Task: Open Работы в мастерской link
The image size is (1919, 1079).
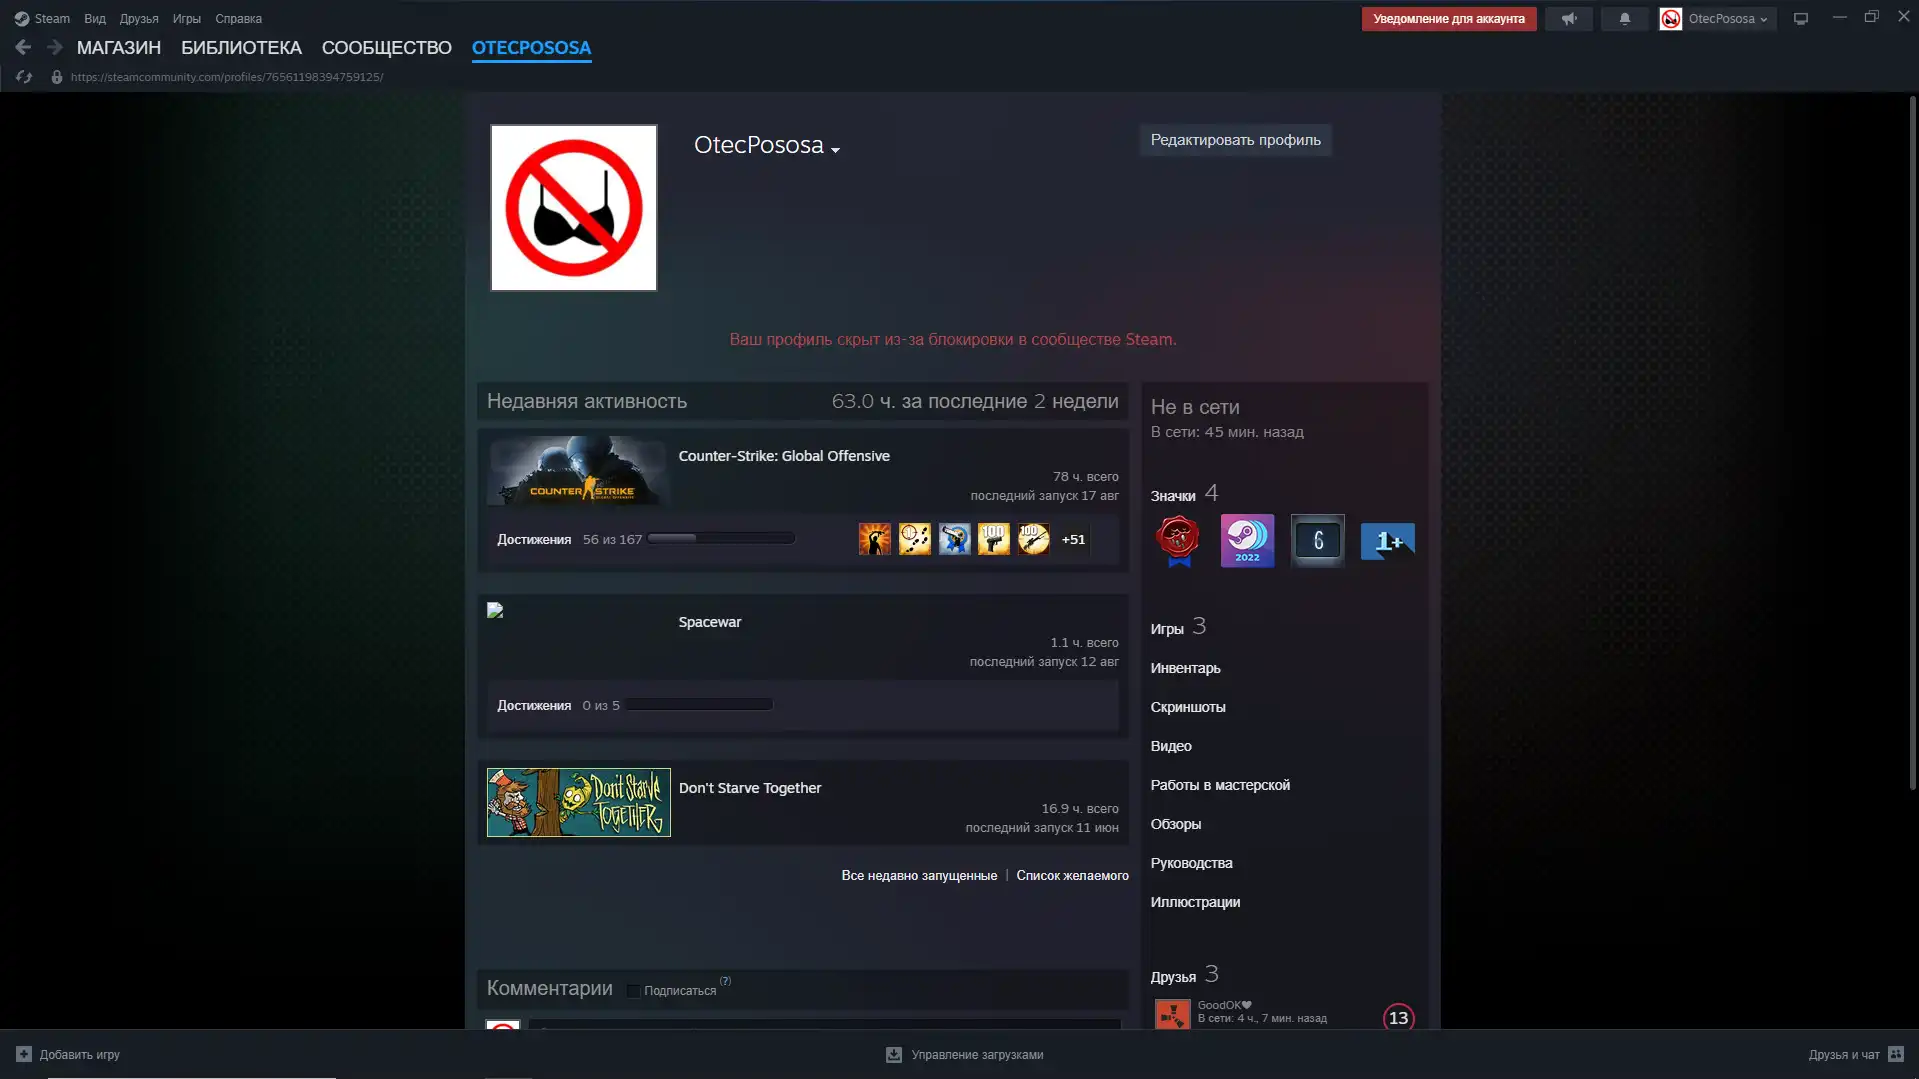Action: pyautogui.click(x=1219, y=785)
